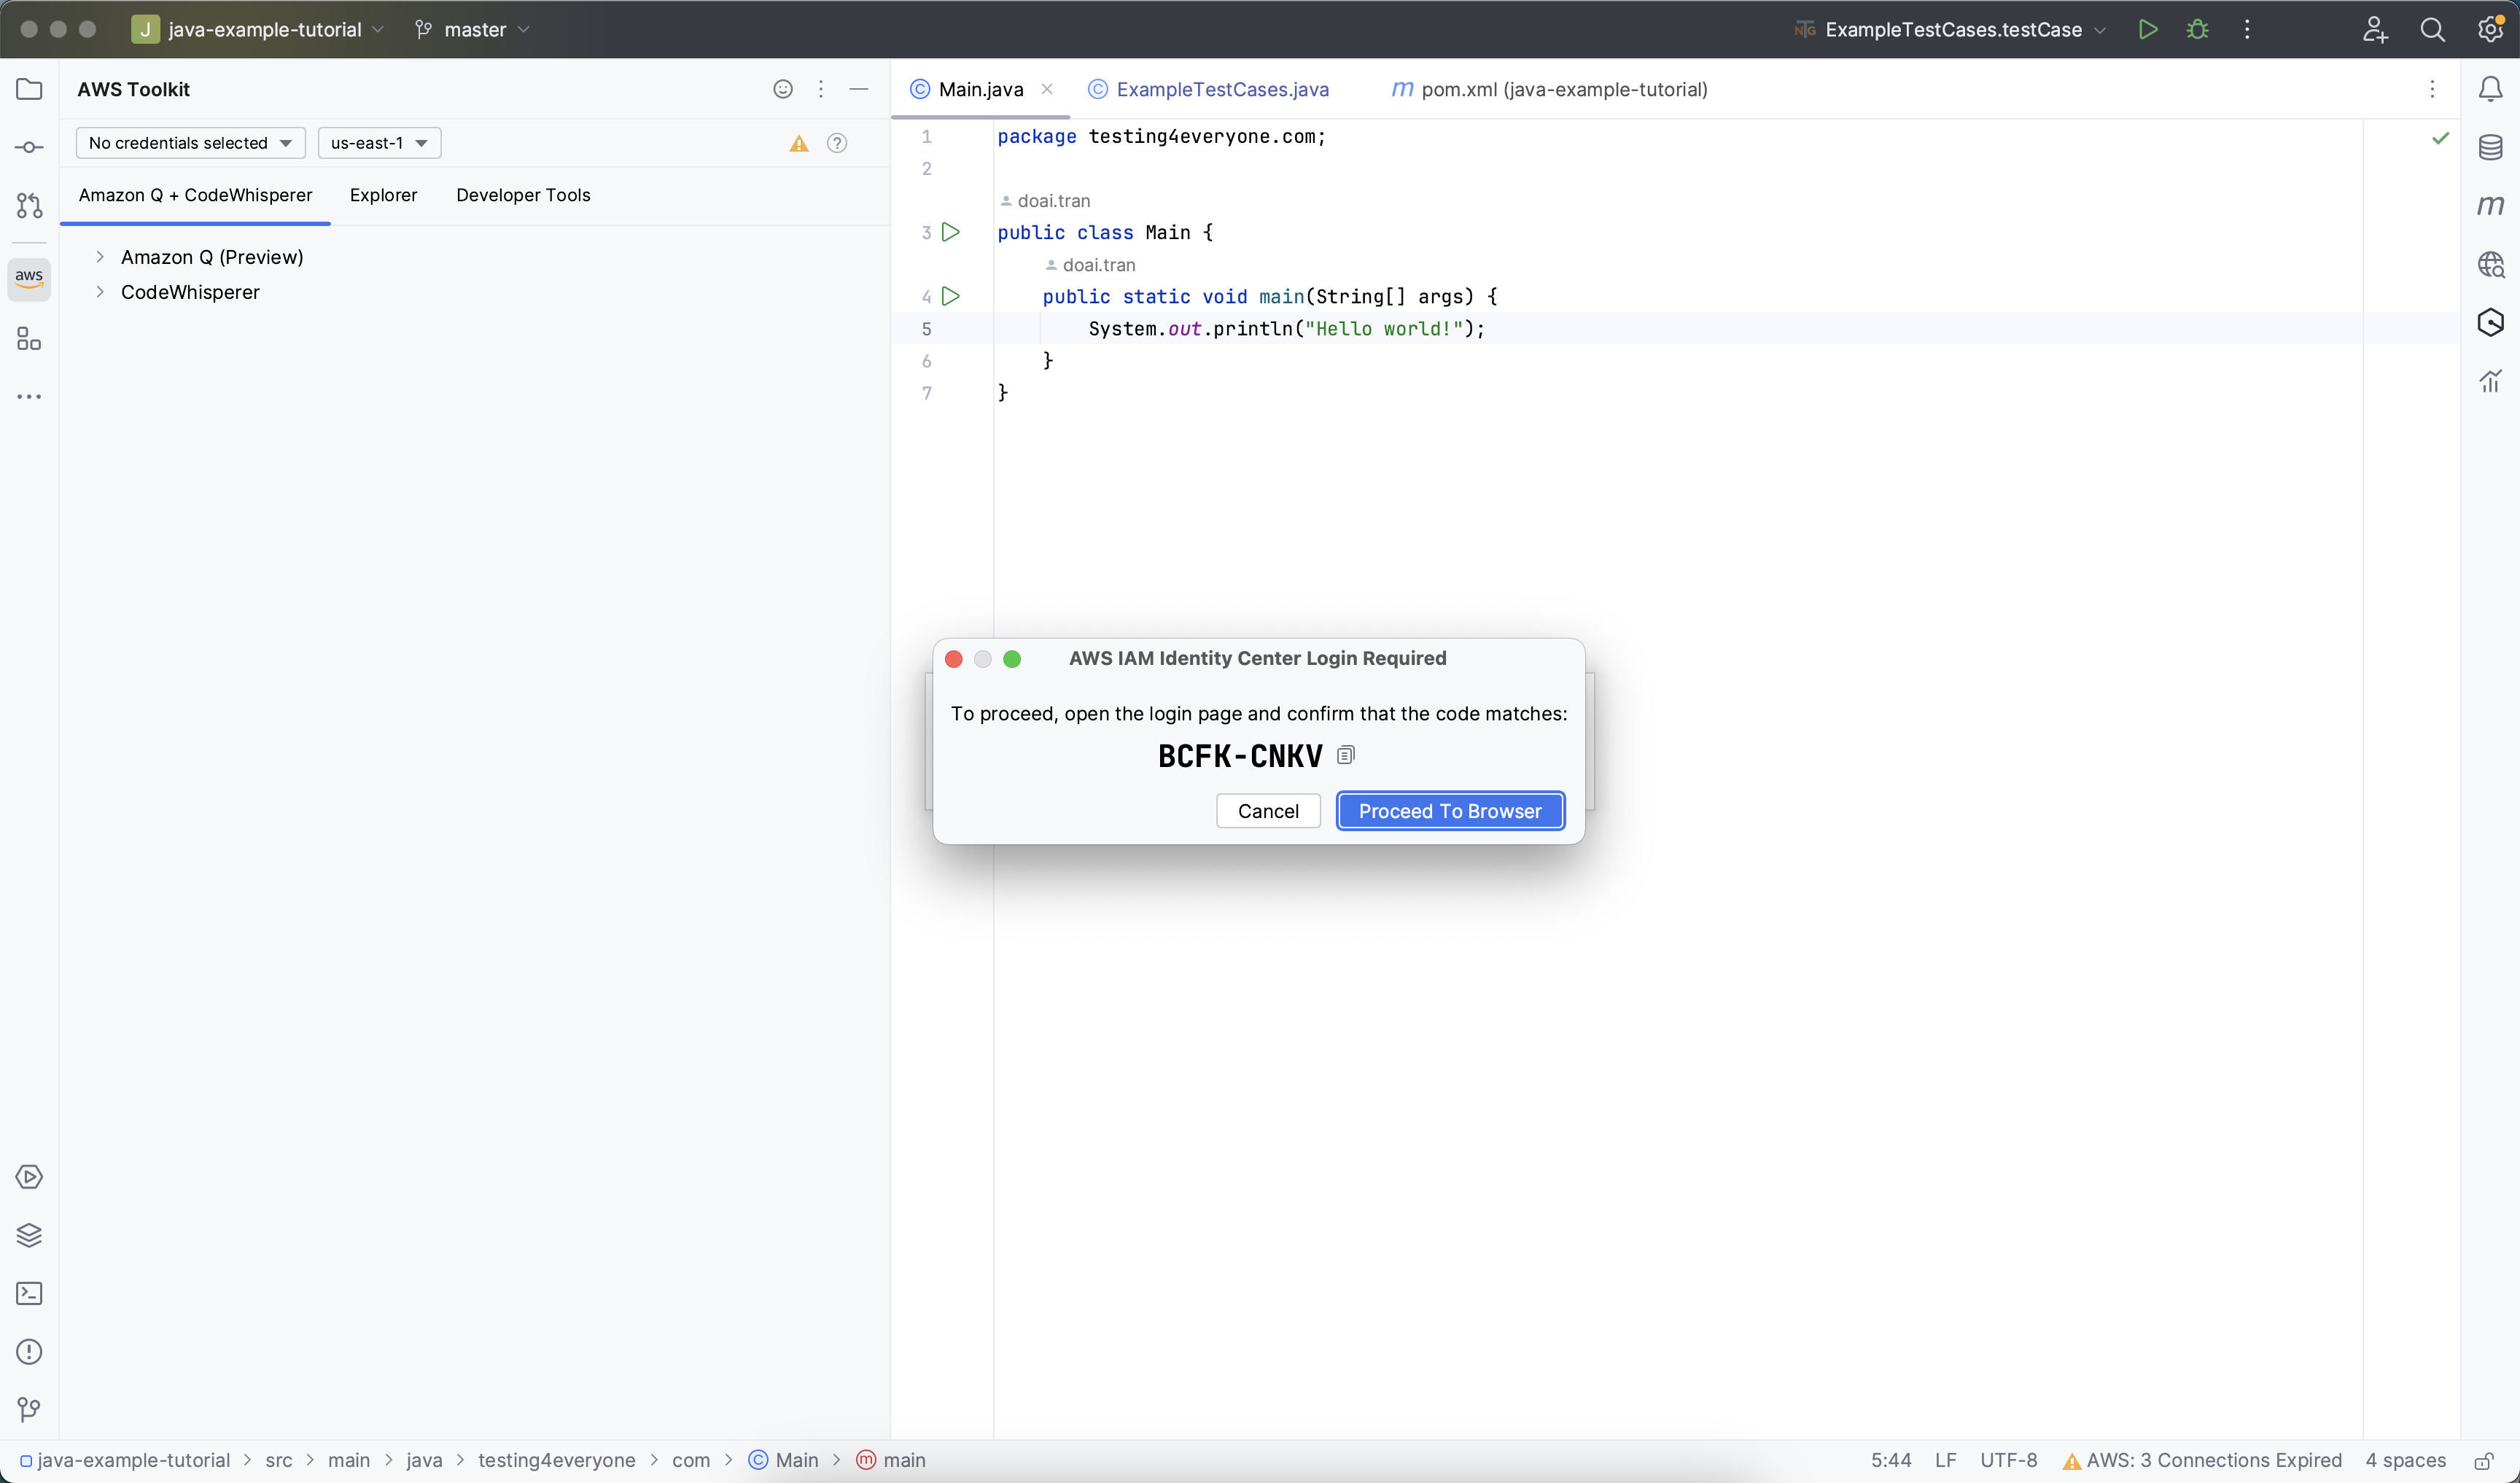Click the doai.tran author hint above class Main
Screen dimensions: 2520x1483
pos(1045,201)
